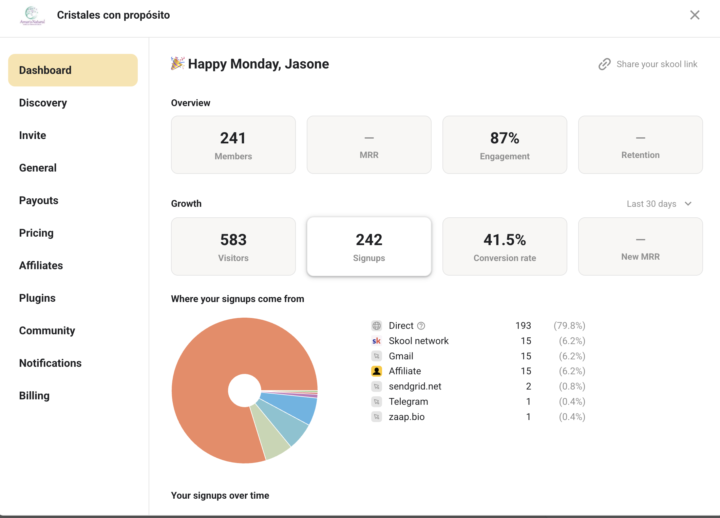Click the zaap.bio source icon

(x=377, y=417)
